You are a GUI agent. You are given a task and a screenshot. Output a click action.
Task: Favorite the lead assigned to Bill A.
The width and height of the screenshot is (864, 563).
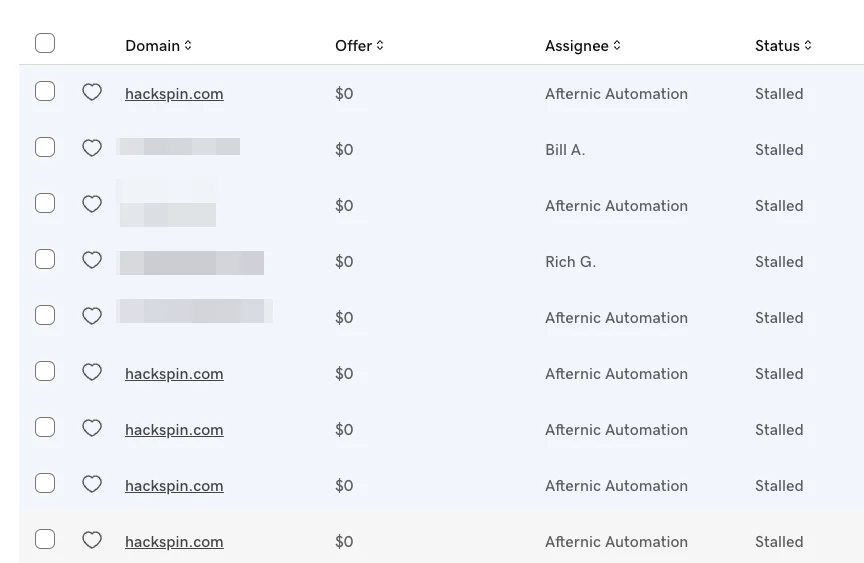point(92,148)
